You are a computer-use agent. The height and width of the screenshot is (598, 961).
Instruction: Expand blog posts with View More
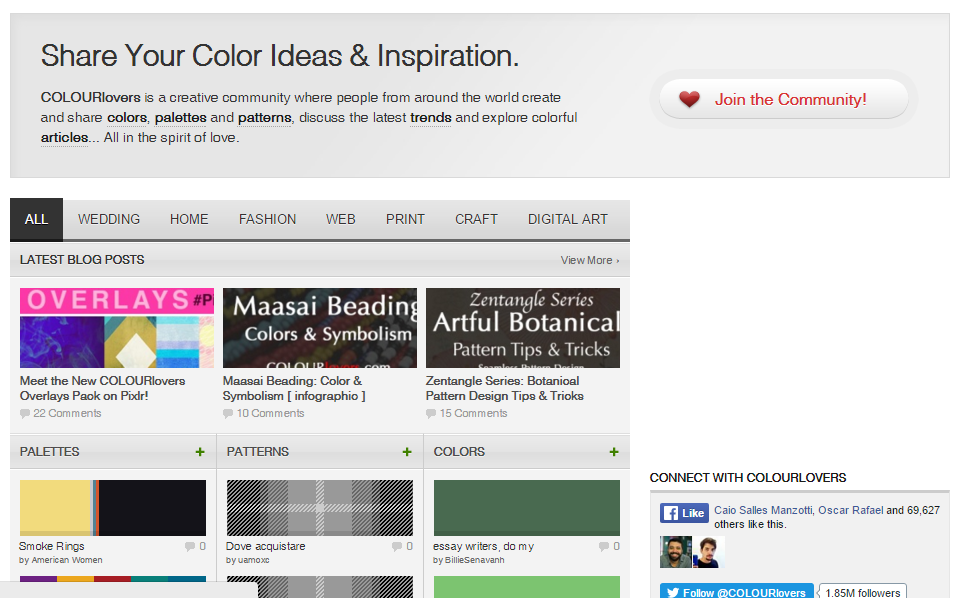pyautogui.click(x=589, y=260)
